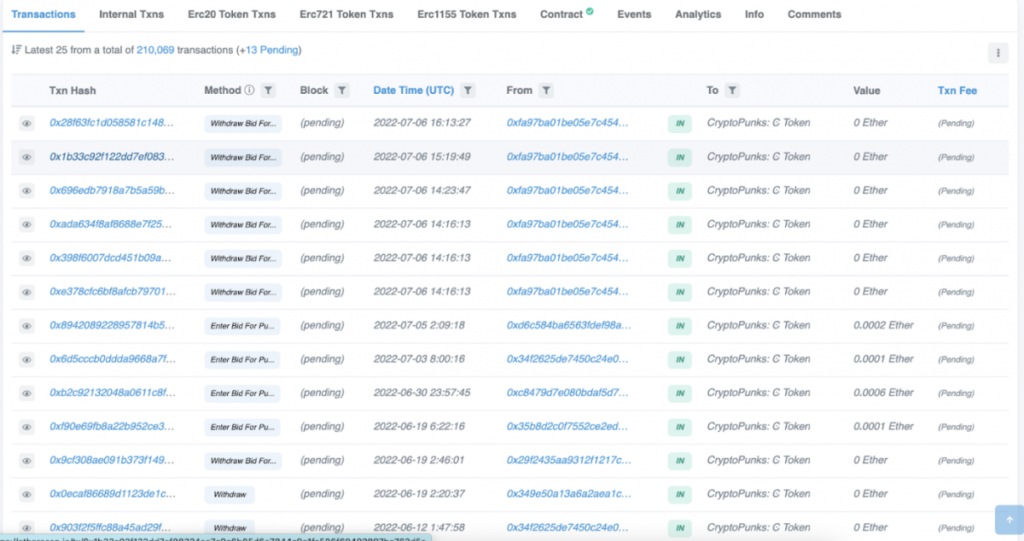Open the From column filter
Viewport: 1024px width, 541px height.
(x=546, y=91)
